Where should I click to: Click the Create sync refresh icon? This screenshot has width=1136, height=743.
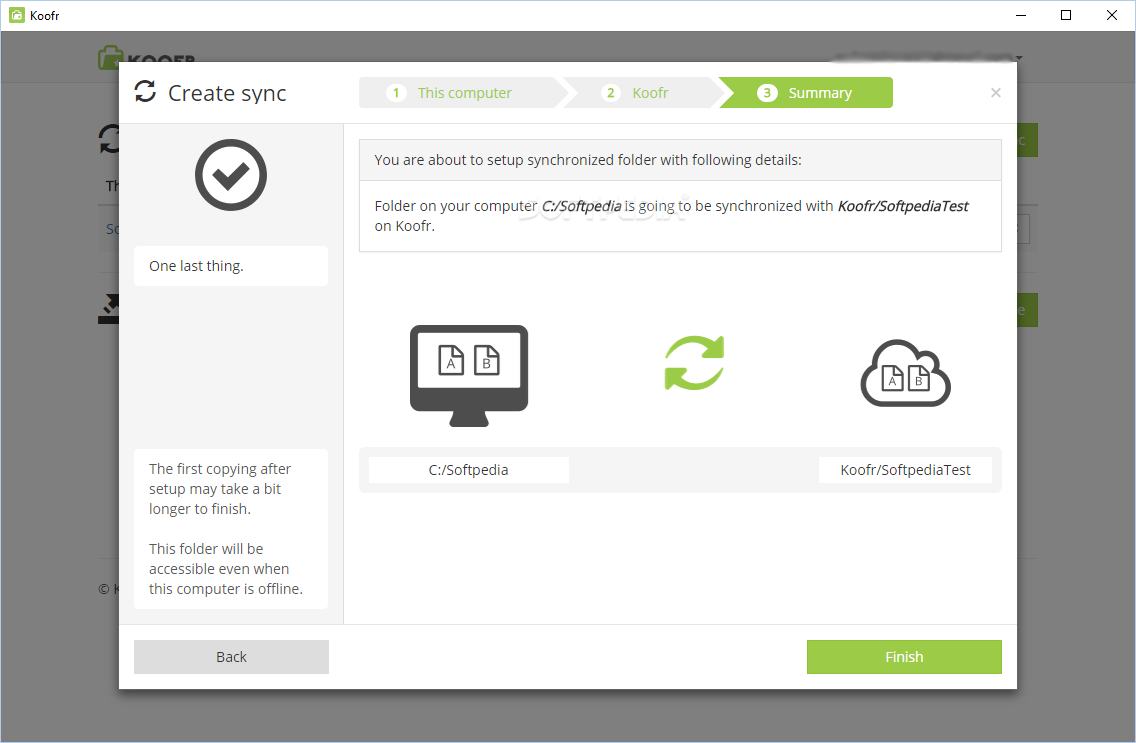(x=145, y=92)
